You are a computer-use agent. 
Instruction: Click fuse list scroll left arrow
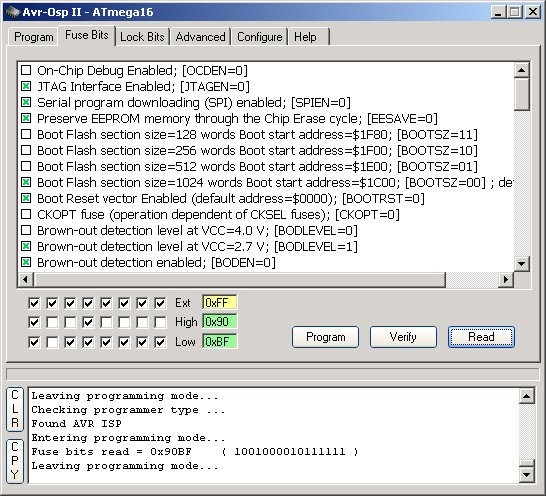click(x=25, y=279)
